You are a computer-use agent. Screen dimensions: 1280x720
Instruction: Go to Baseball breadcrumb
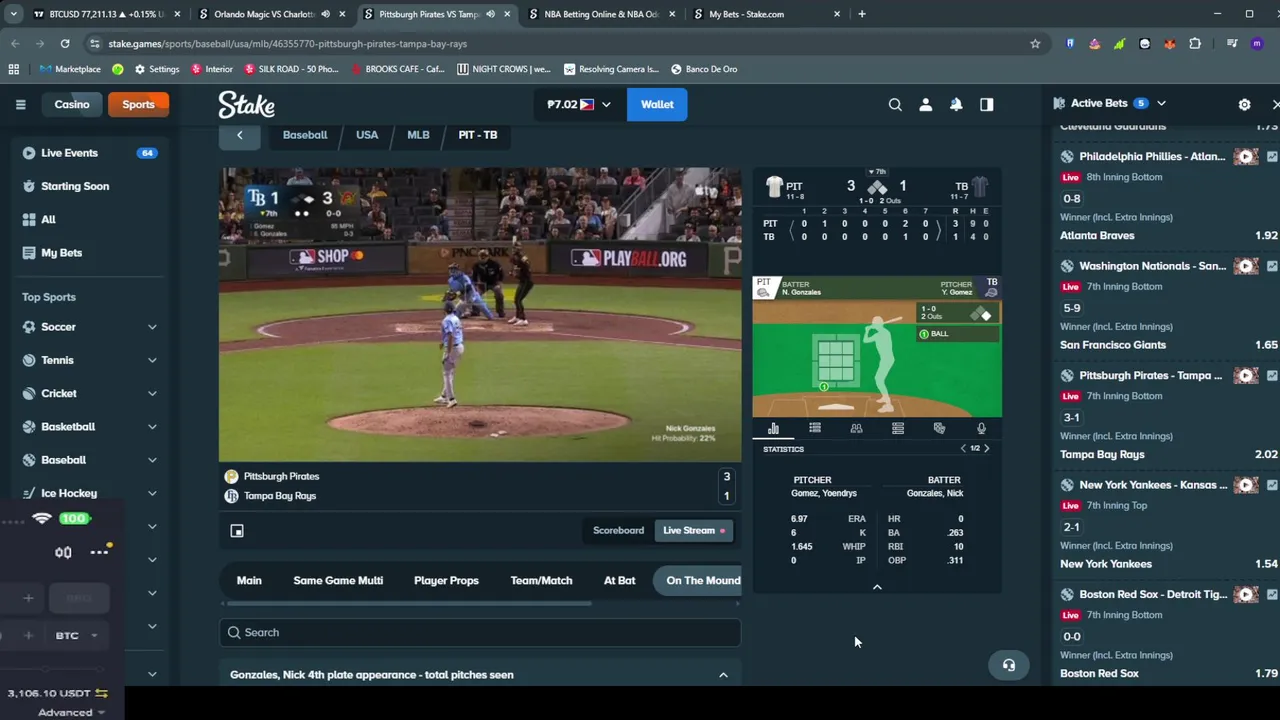pos(305,135)
